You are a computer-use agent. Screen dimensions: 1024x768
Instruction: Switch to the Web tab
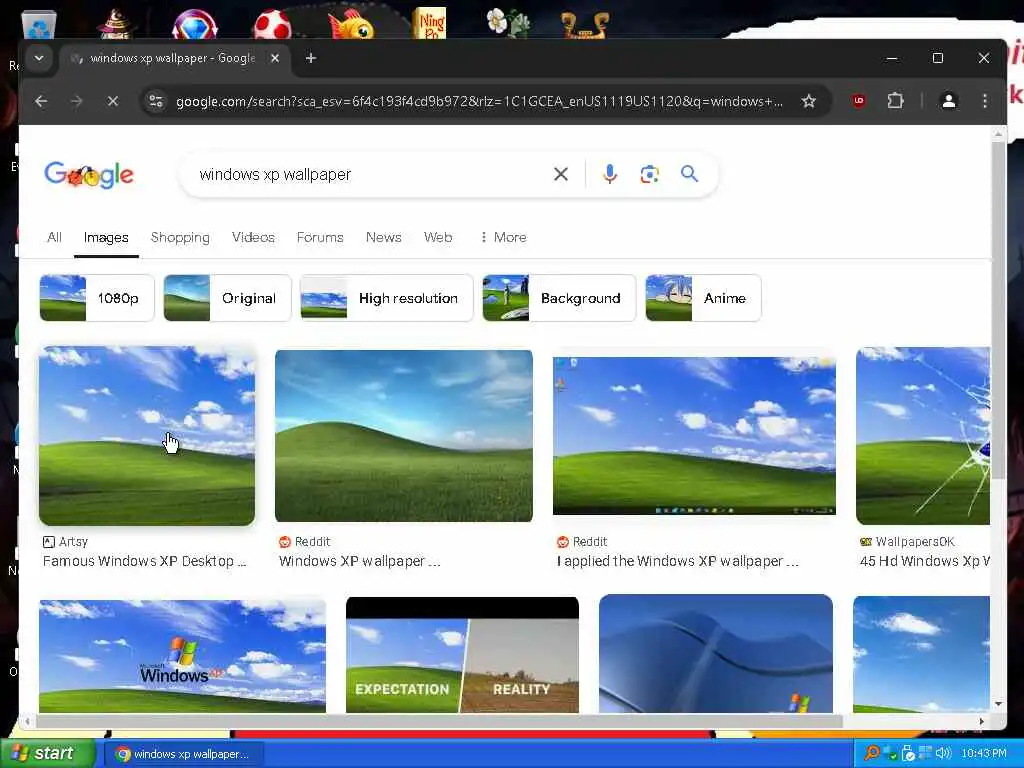click(438, 237)
